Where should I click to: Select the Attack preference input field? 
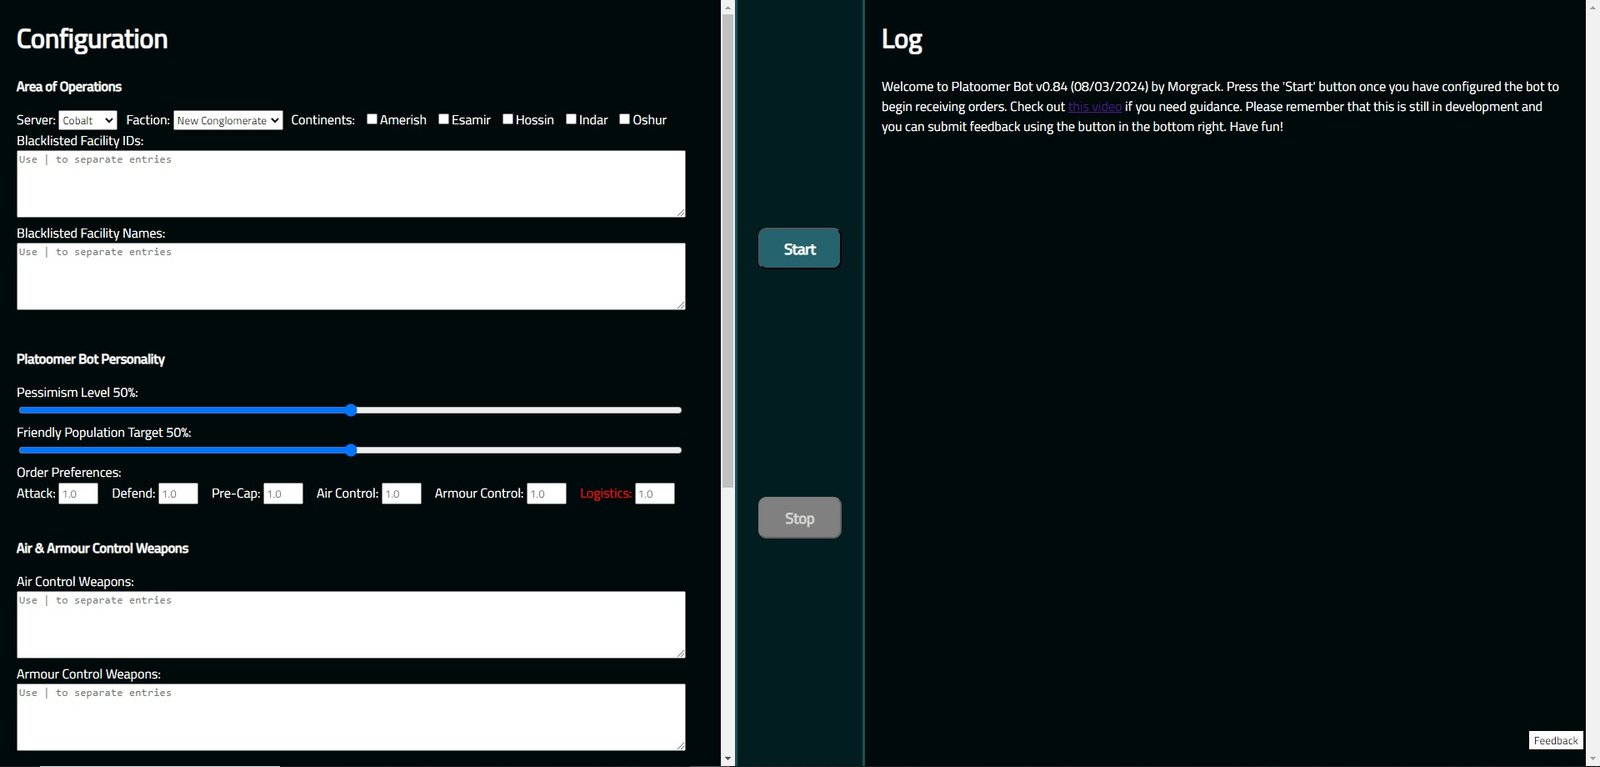[78, 494]
